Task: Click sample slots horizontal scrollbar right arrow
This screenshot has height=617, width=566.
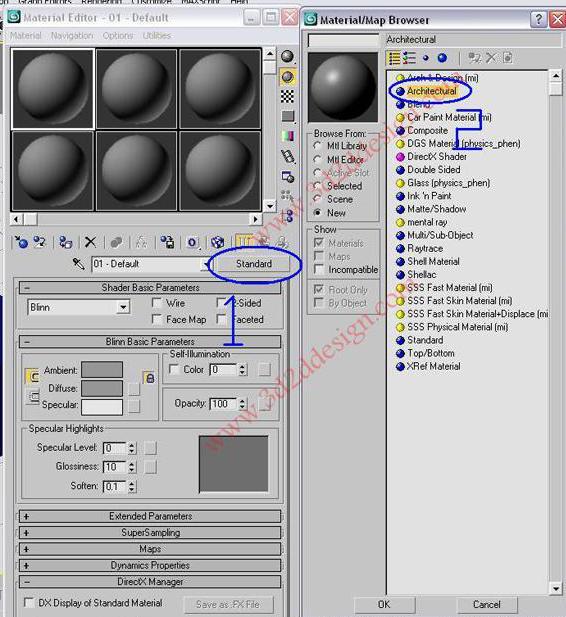Action: 255,219
